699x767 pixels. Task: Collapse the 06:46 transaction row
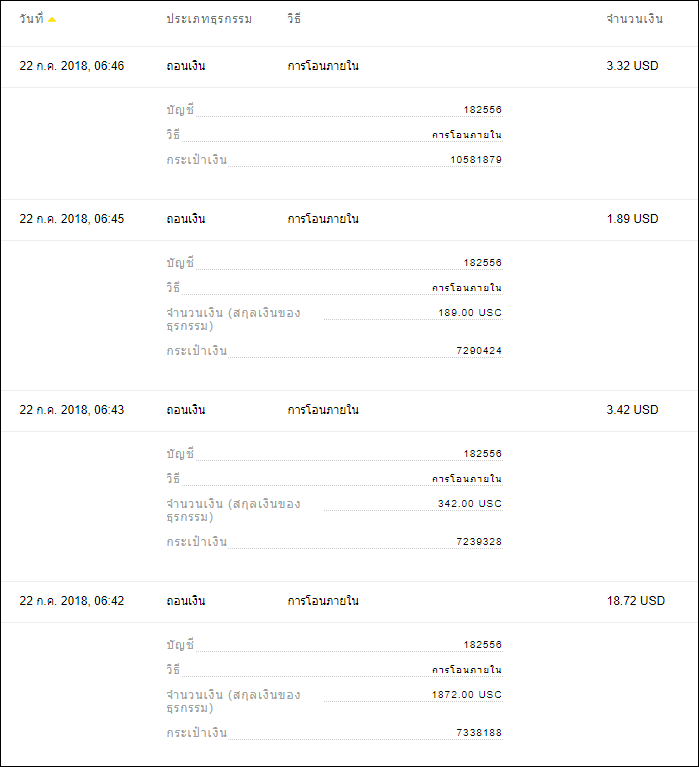[349, 67]
